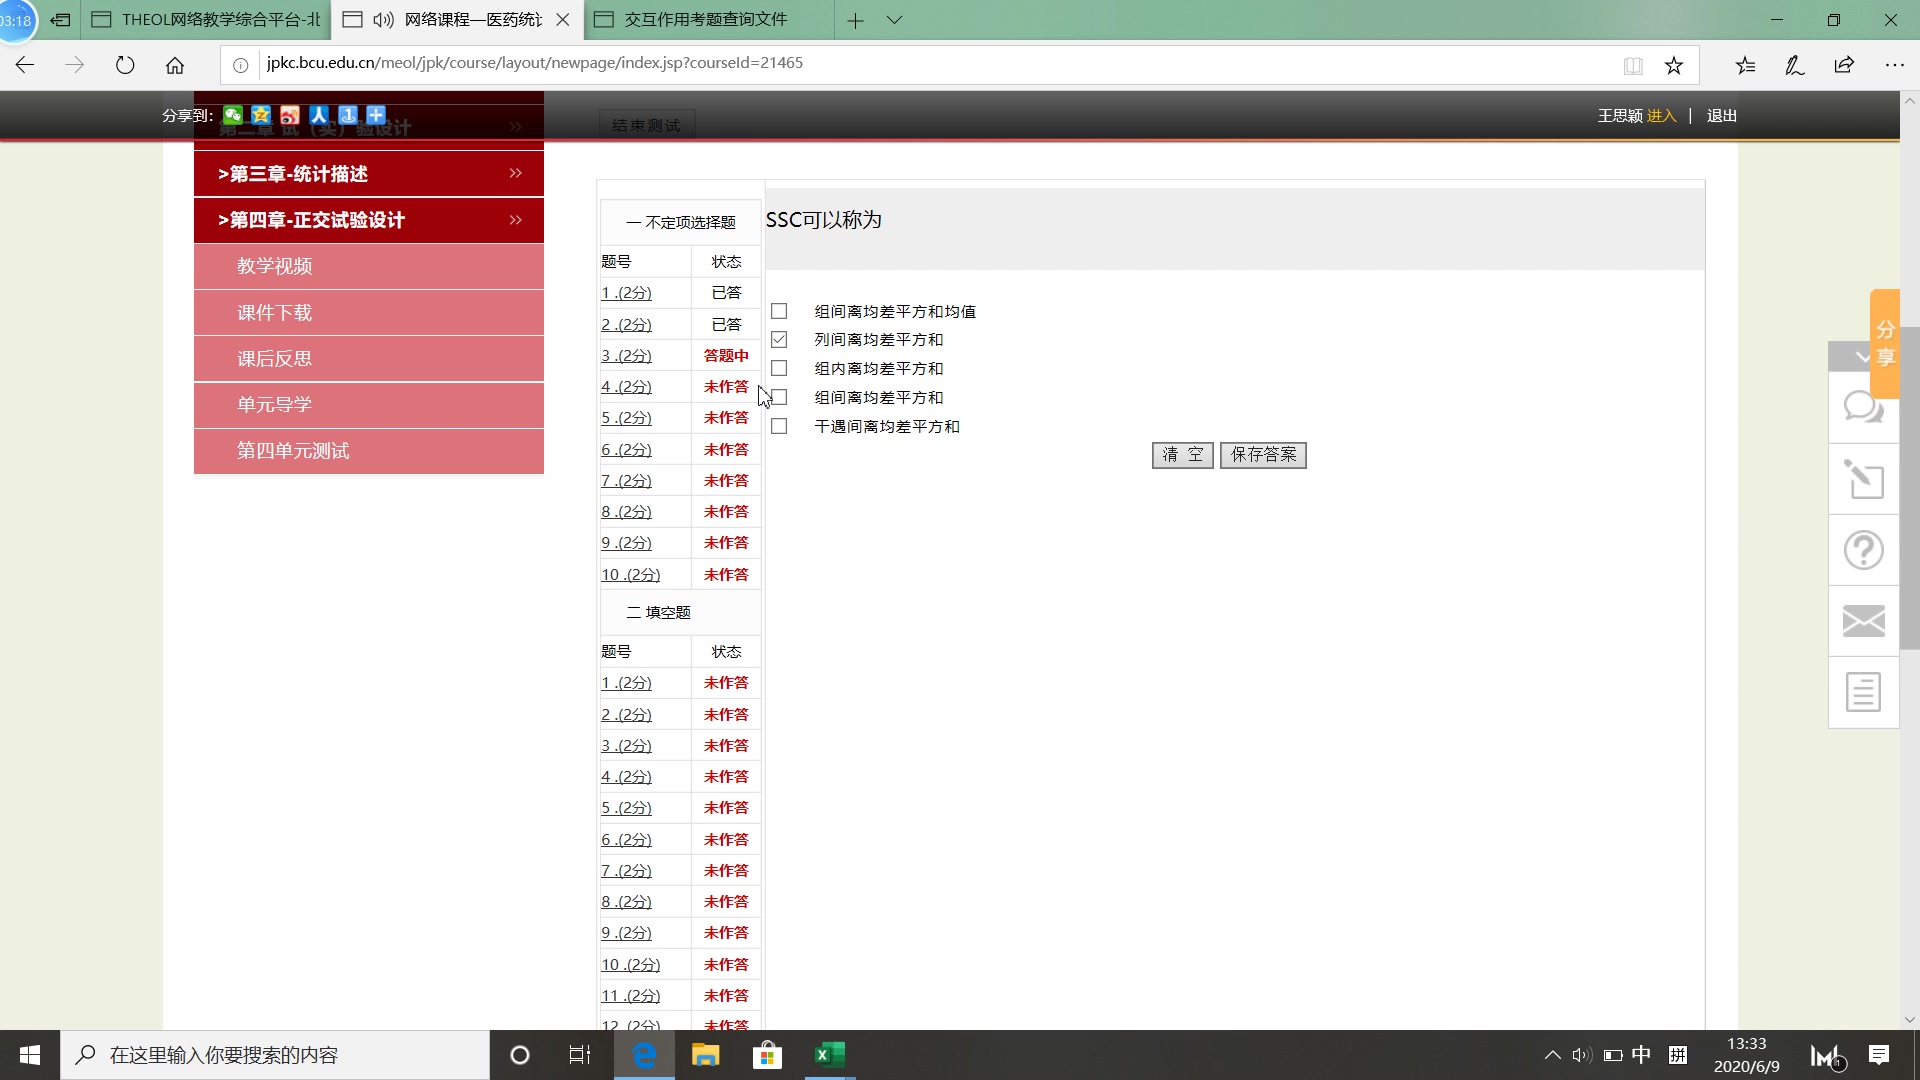Open 课后反思 menu item
The image size is (1920, 1080).
tap(369, 359)
